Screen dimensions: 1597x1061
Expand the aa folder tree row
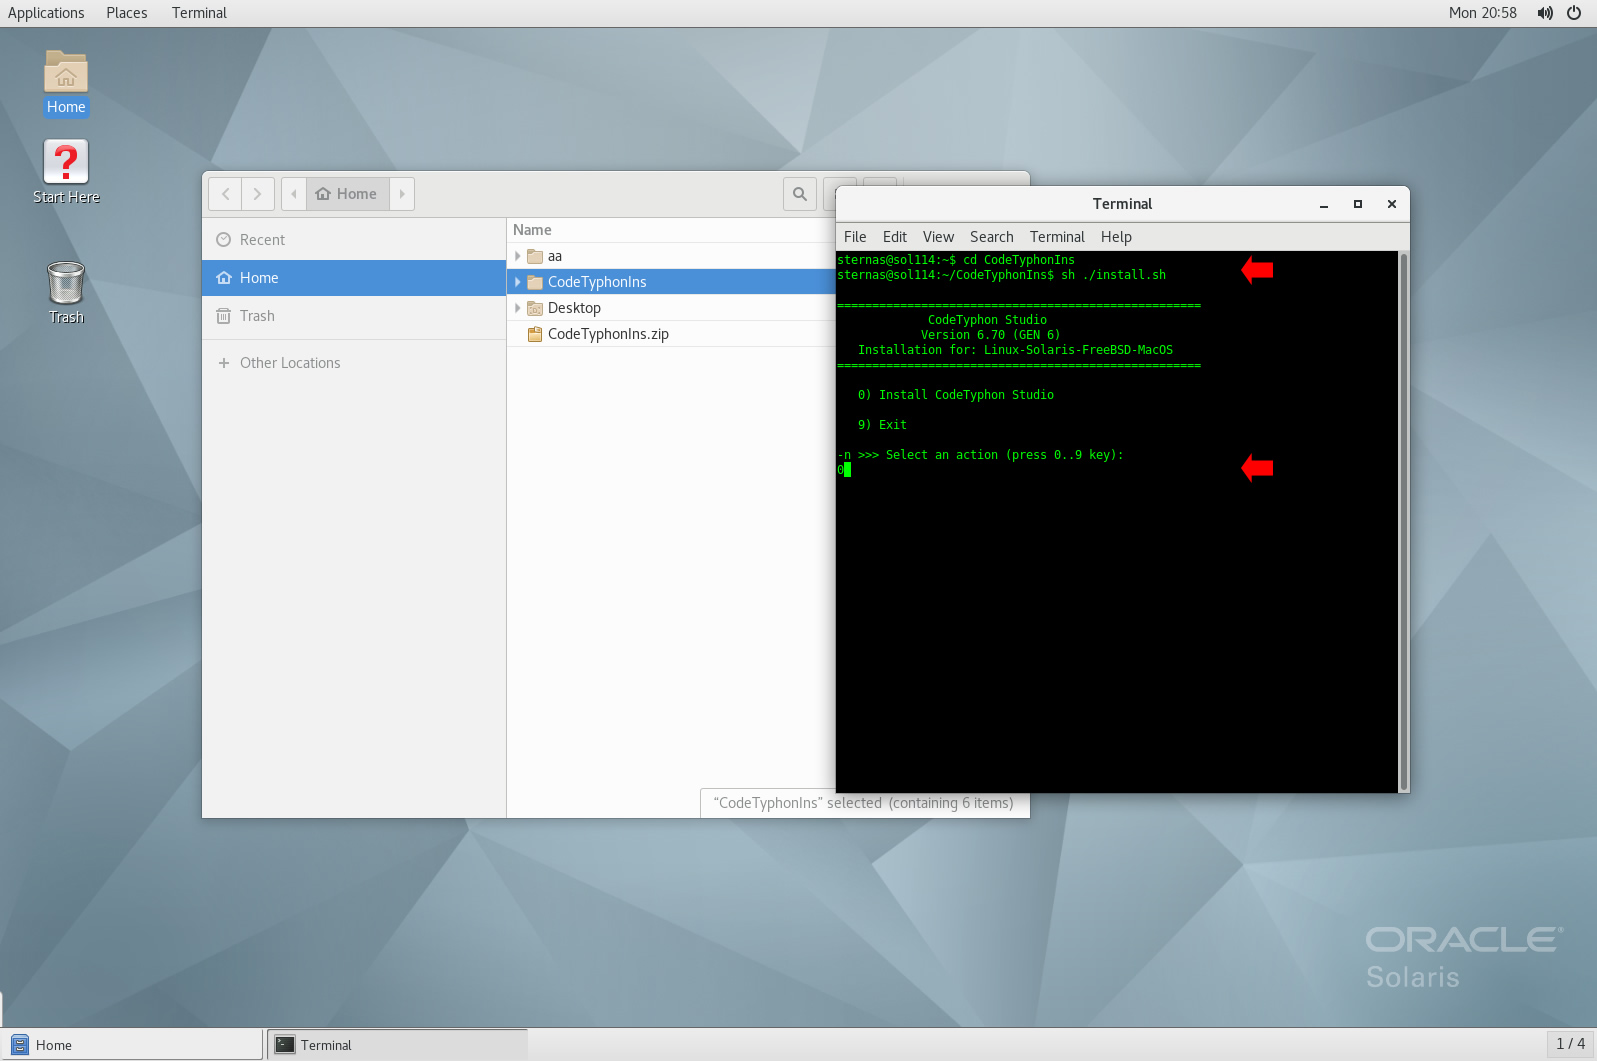click(x=517, y=257)
